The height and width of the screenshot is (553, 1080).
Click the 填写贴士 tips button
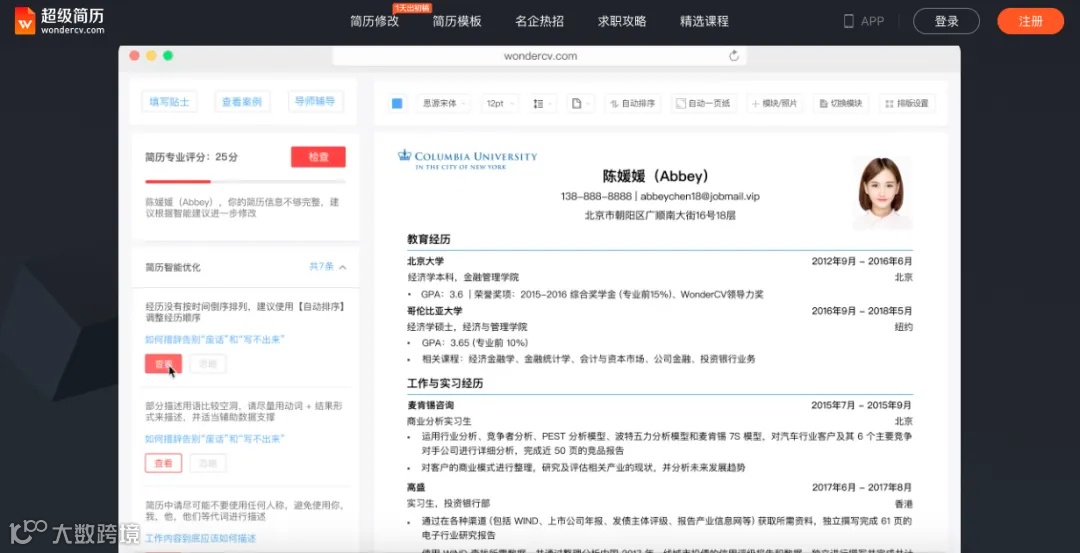pyautogui.click(x=169, y=101)
